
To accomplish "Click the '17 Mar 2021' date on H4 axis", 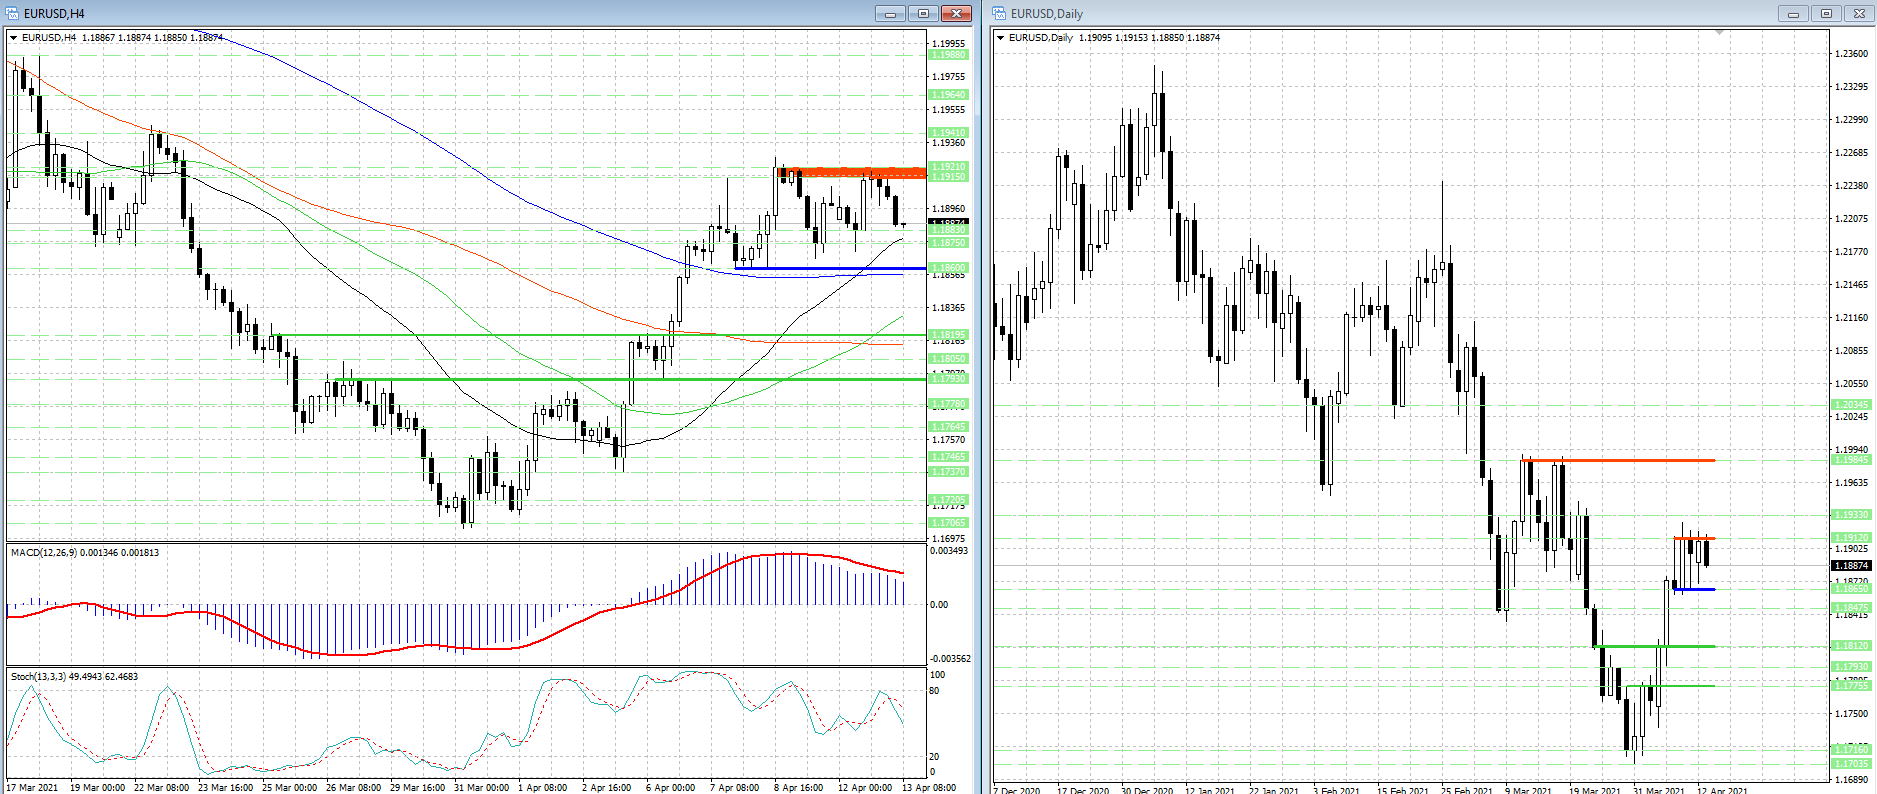I will (x=33, y=788).
